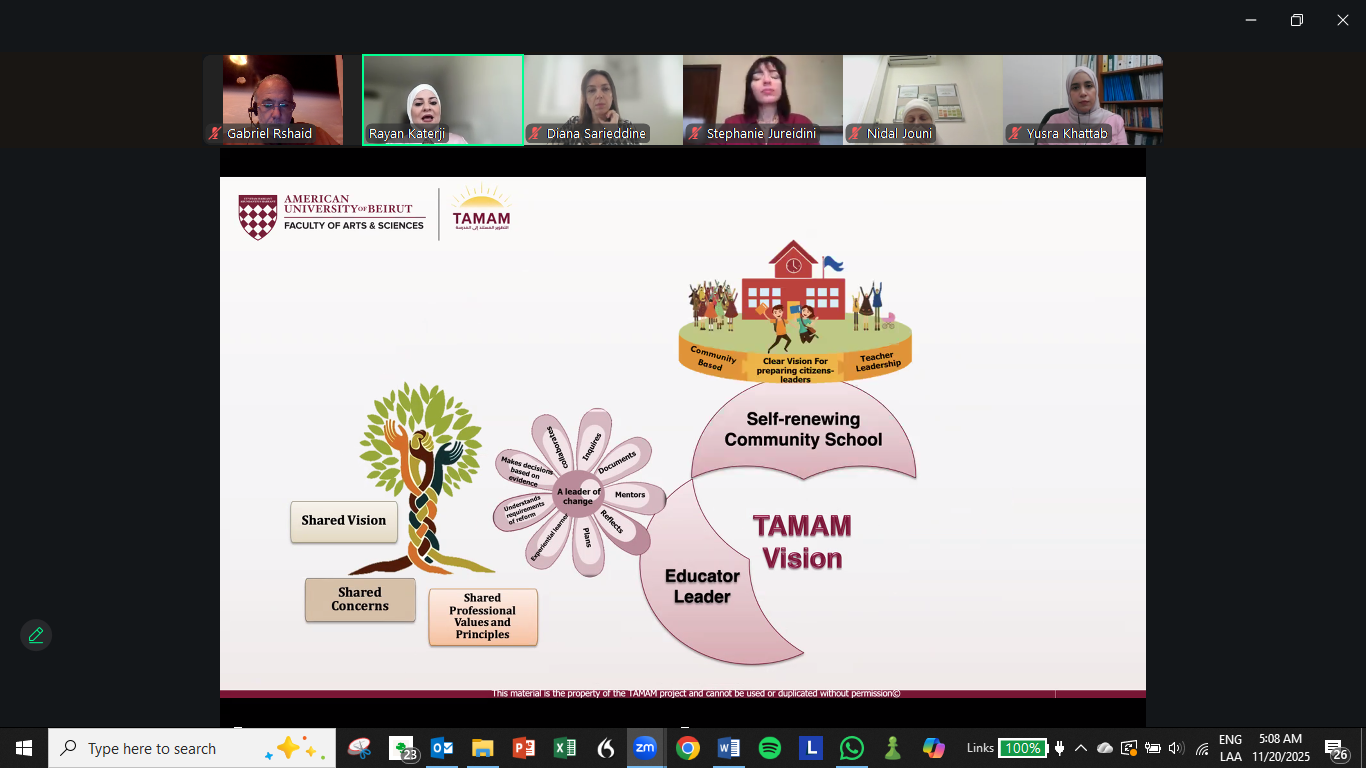
Task: Select Rayan Katerji's video thumbnail
Action: click(442, 100)
